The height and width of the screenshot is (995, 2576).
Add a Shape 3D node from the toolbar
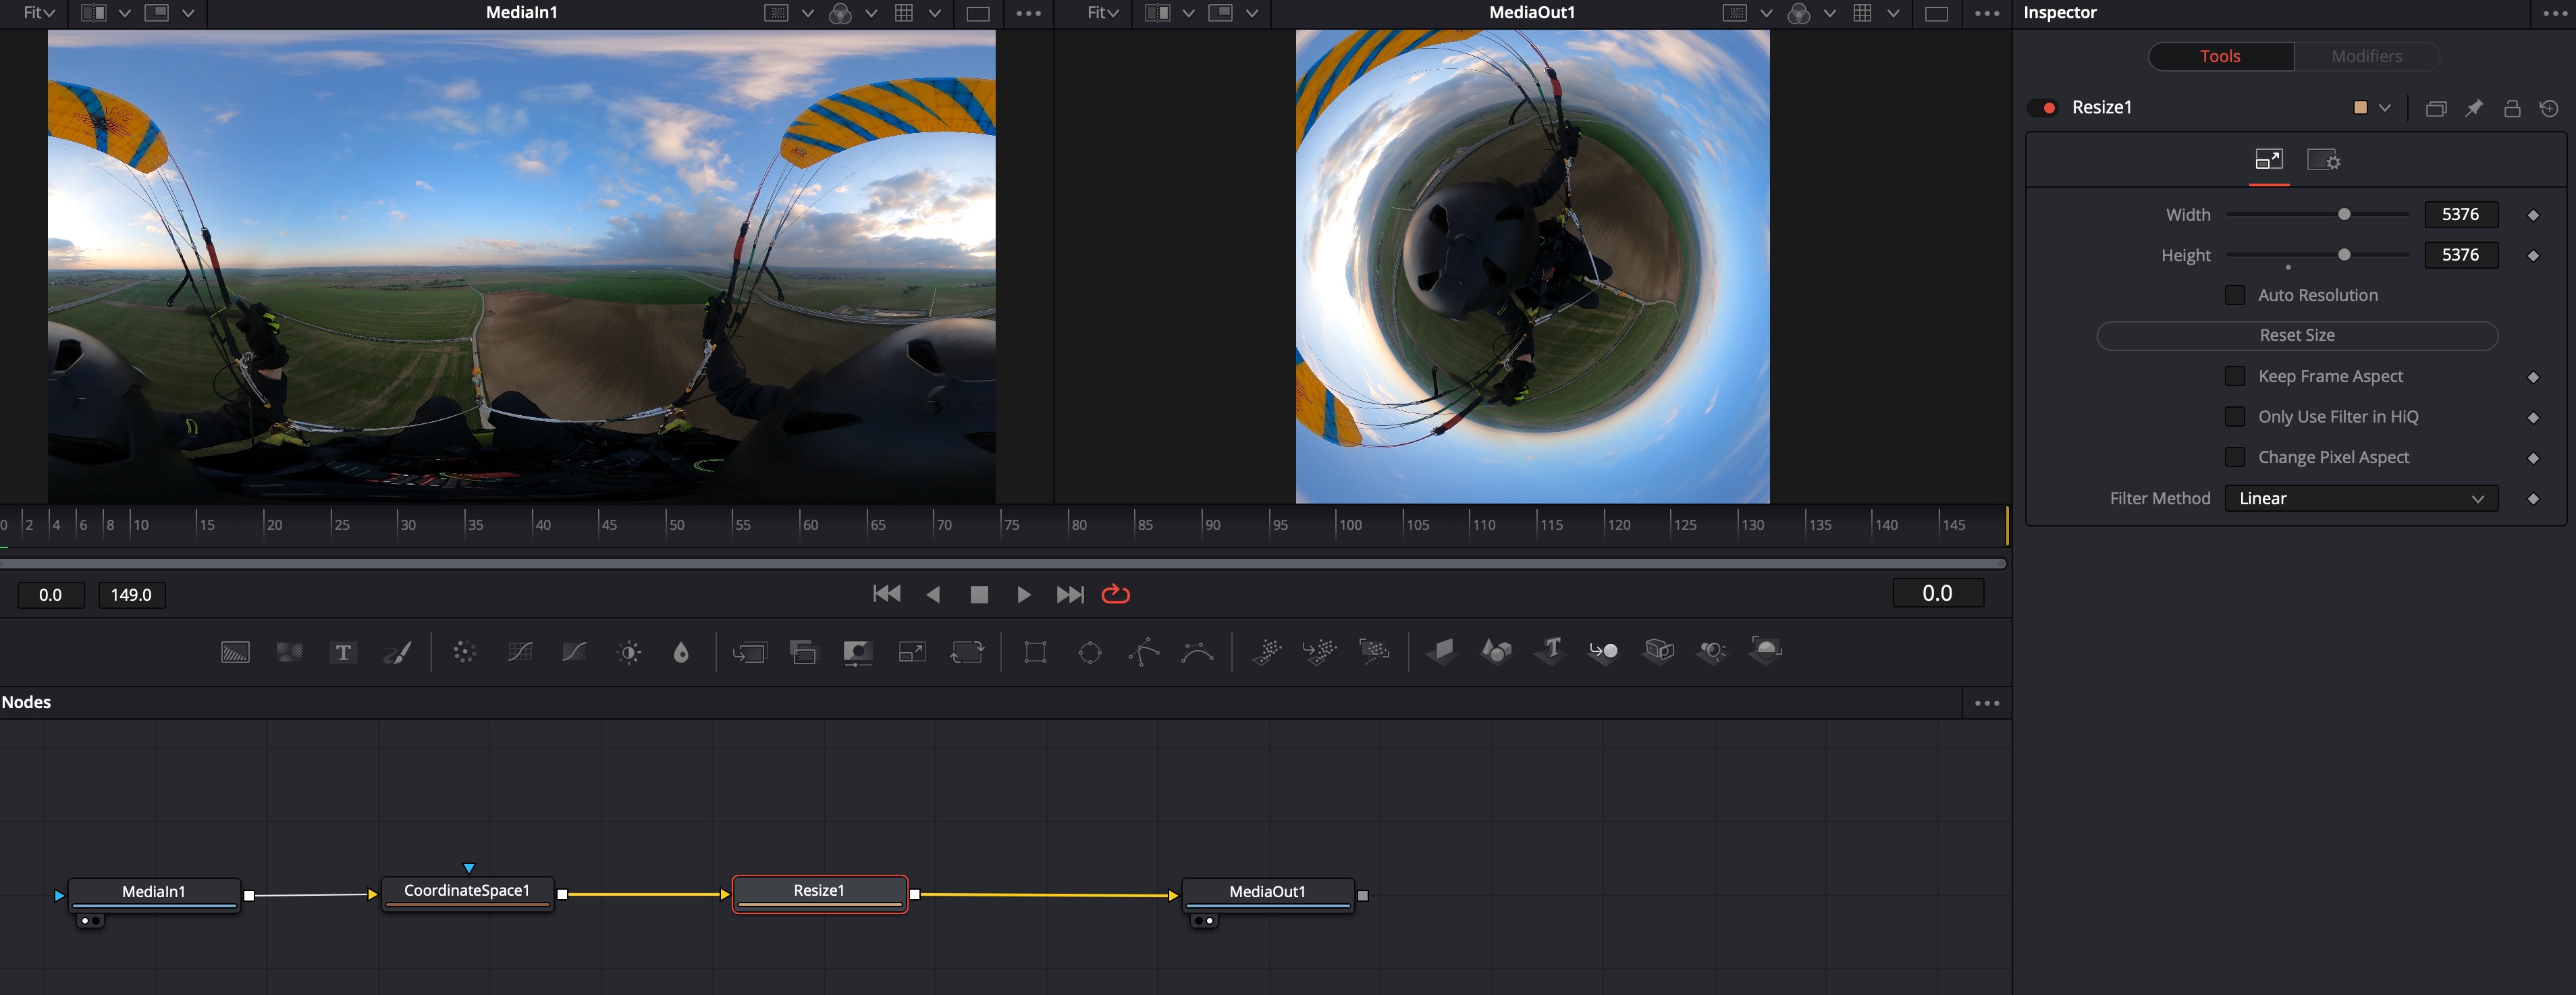[1496, 652]
